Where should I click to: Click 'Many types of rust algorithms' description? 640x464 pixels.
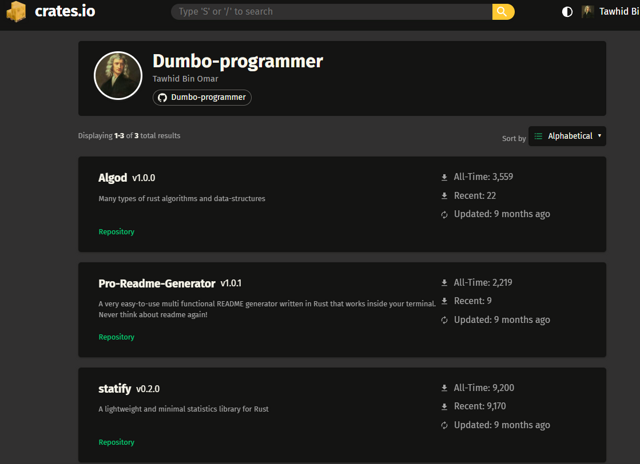[182, 199]
